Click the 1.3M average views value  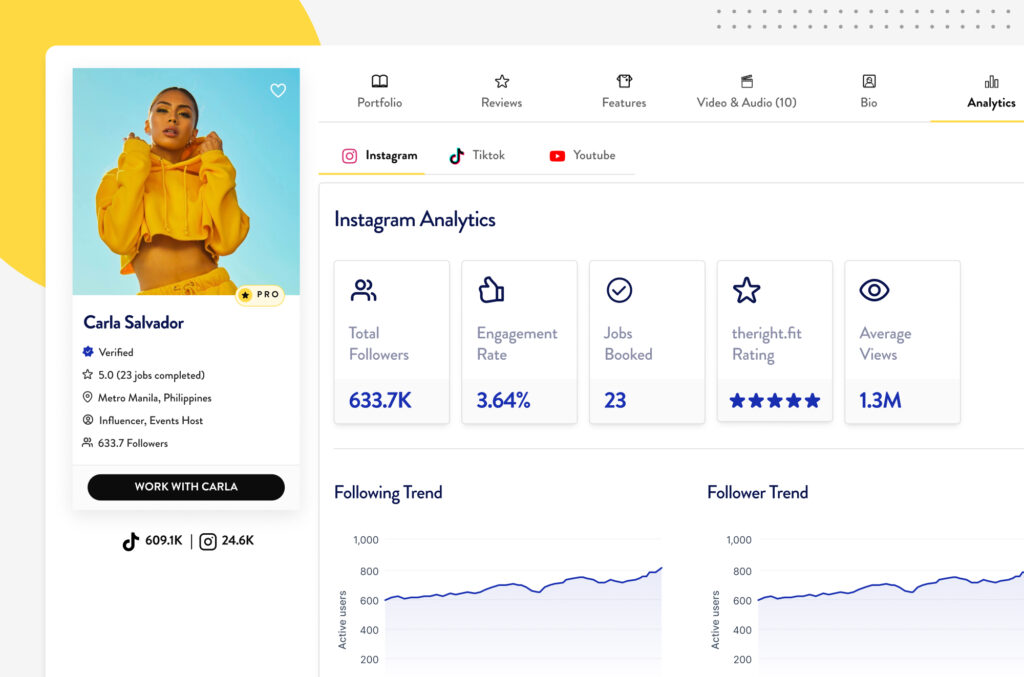(x=880, y=400)
